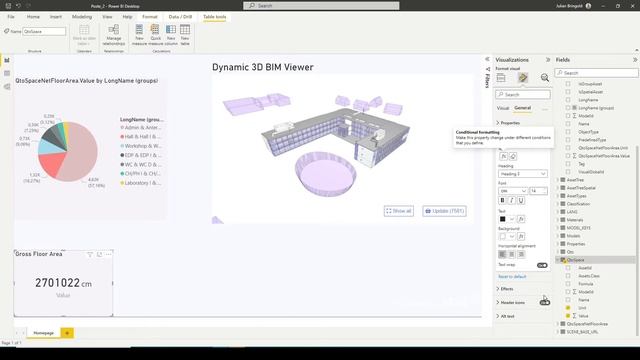The image size is (640, 360).
Task: Click Show all button in BIM viewer
Action: coord(398,211)
